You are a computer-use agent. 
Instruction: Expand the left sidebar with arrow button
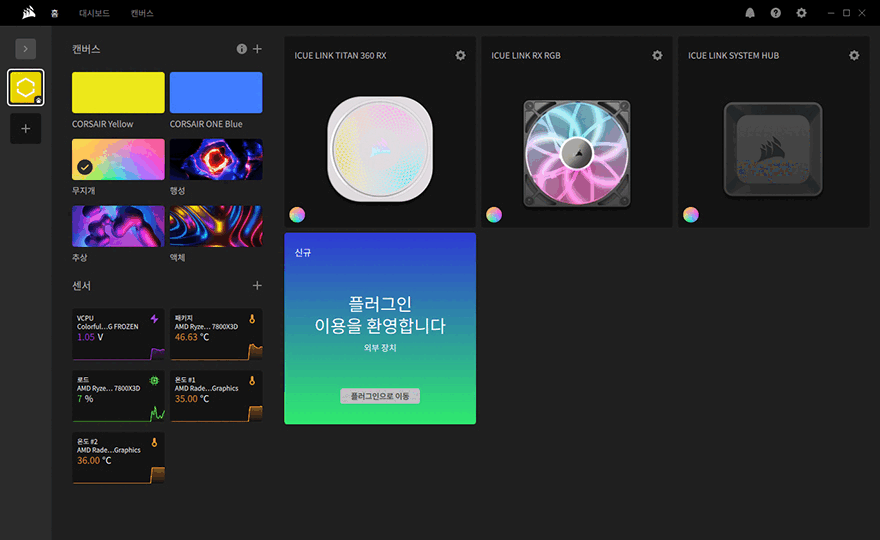click(x=25, y=49)
